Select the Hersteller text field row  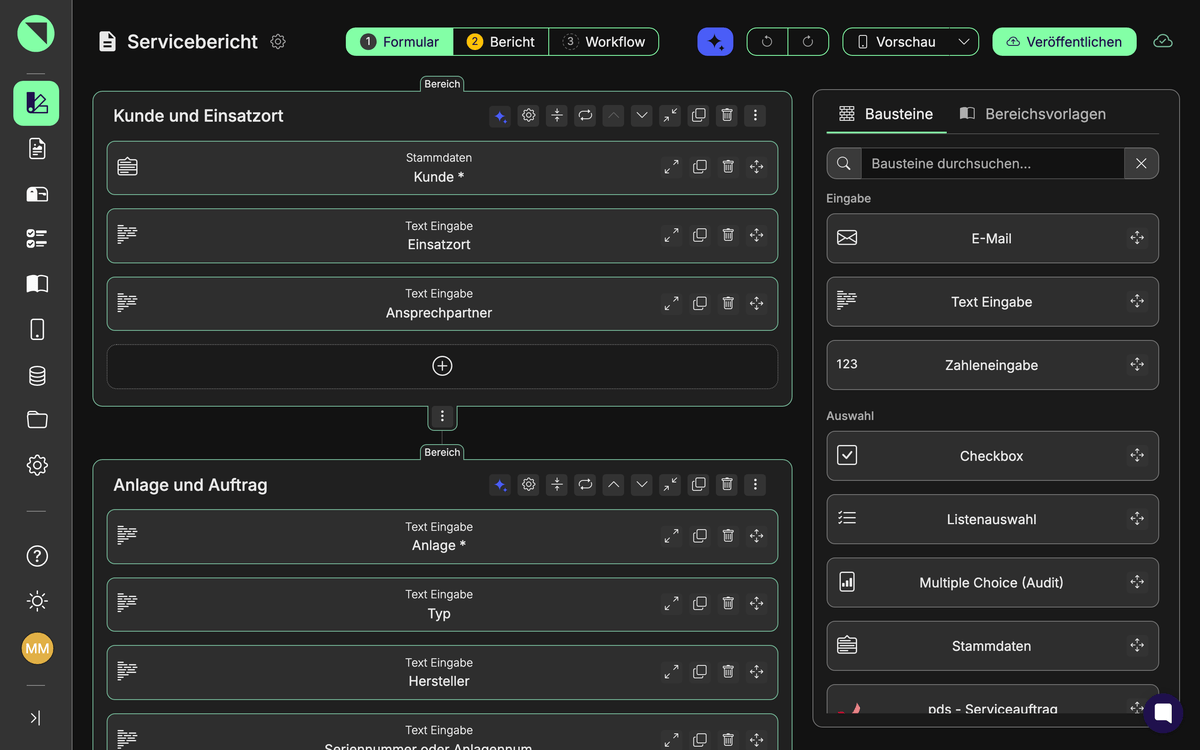tap(442, 672)
